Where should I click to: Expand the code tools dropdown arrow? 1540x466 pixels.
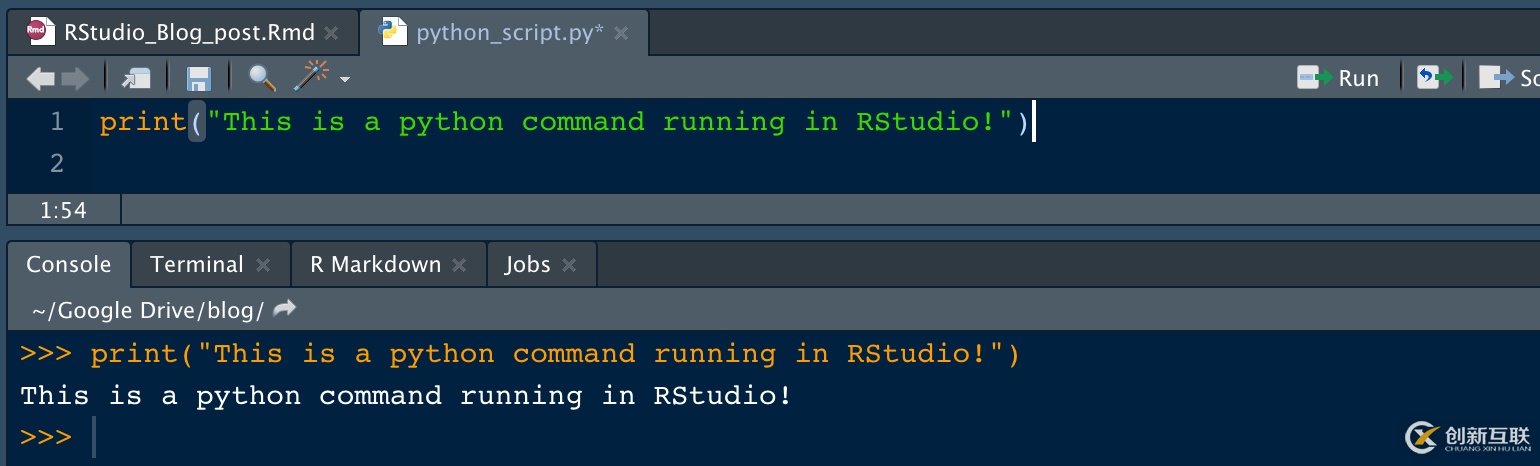[345, 79]
